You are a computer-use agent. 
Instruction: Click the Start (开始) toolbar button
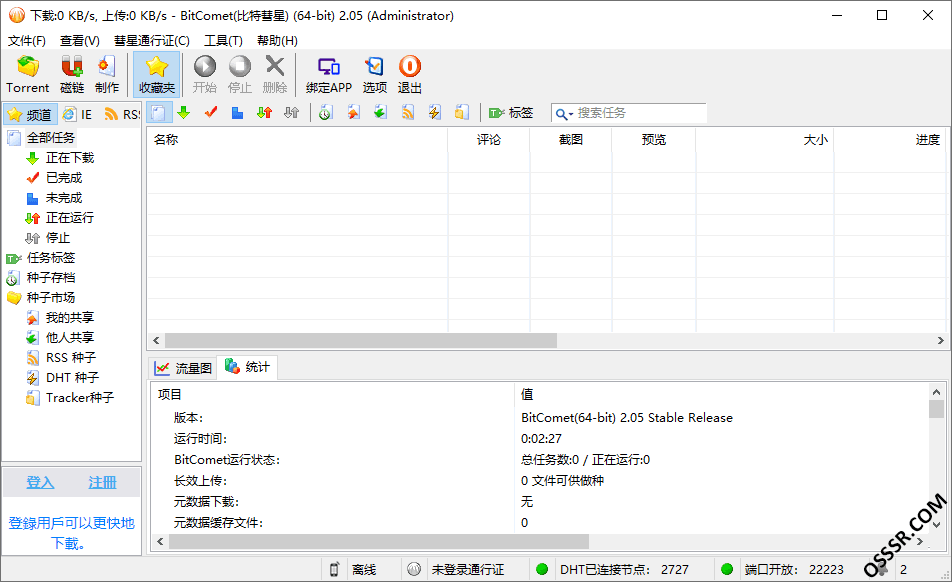(205, 75)
